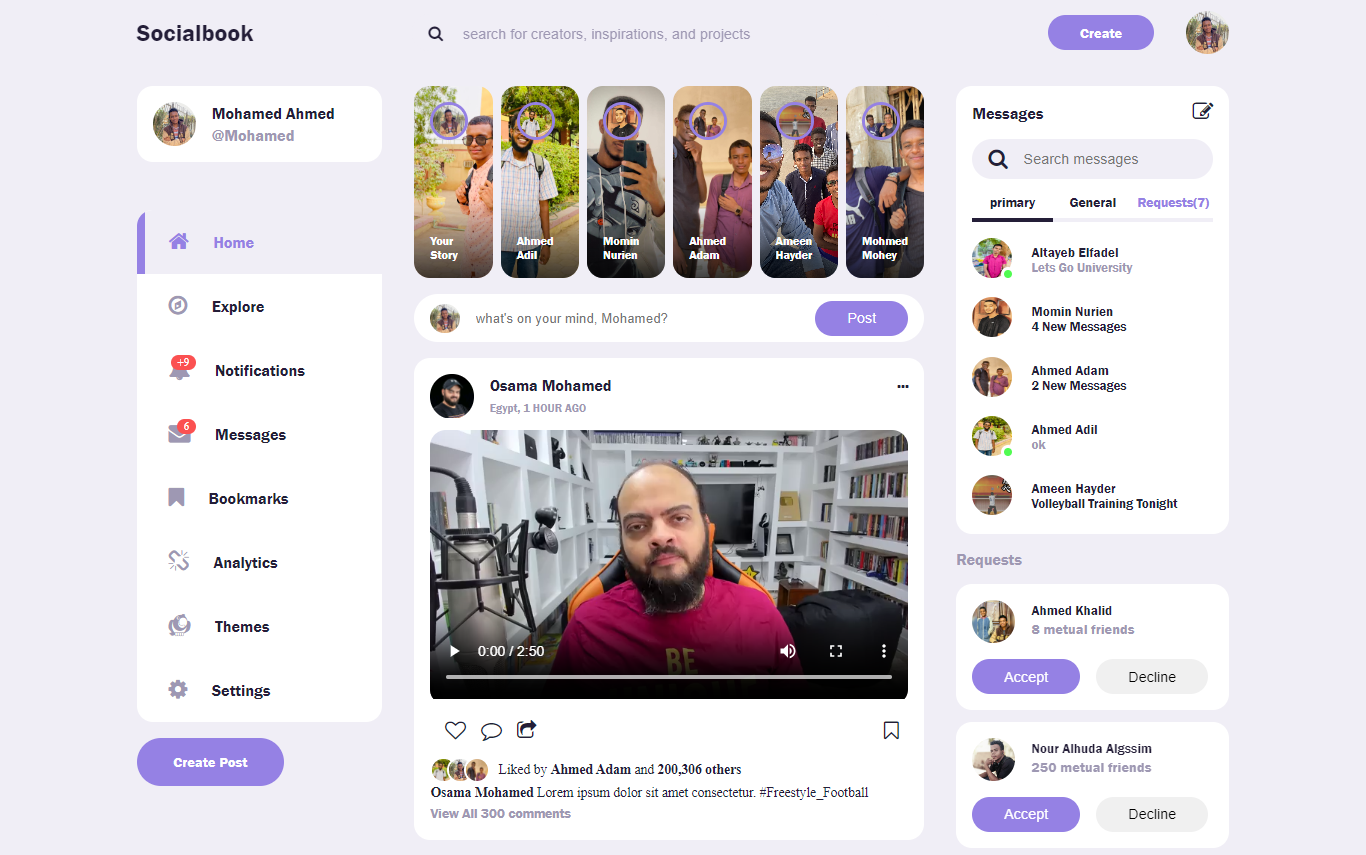
Task: Bookmark Osama Mohamed's post
Action: [891, 730]
